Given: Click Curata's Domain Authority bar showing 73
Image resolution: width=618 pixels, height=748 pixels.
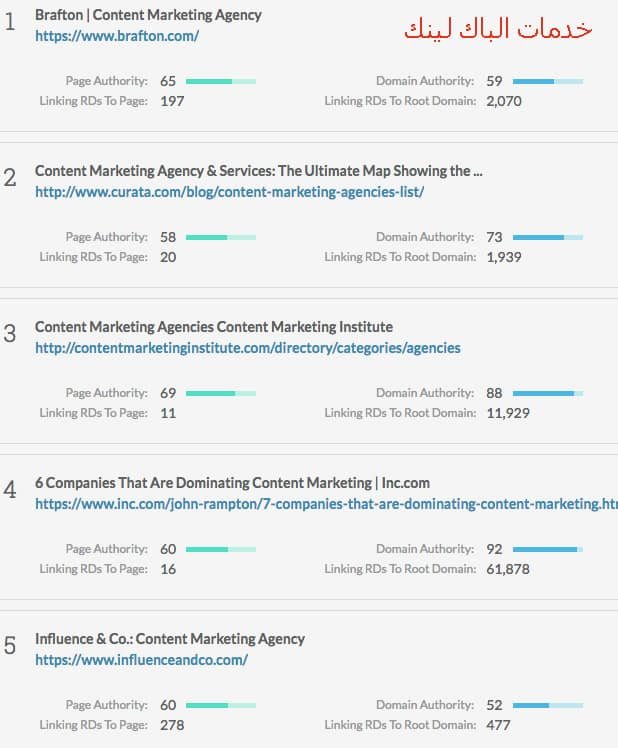Looking at the screenshot, I should click(548, 237).
